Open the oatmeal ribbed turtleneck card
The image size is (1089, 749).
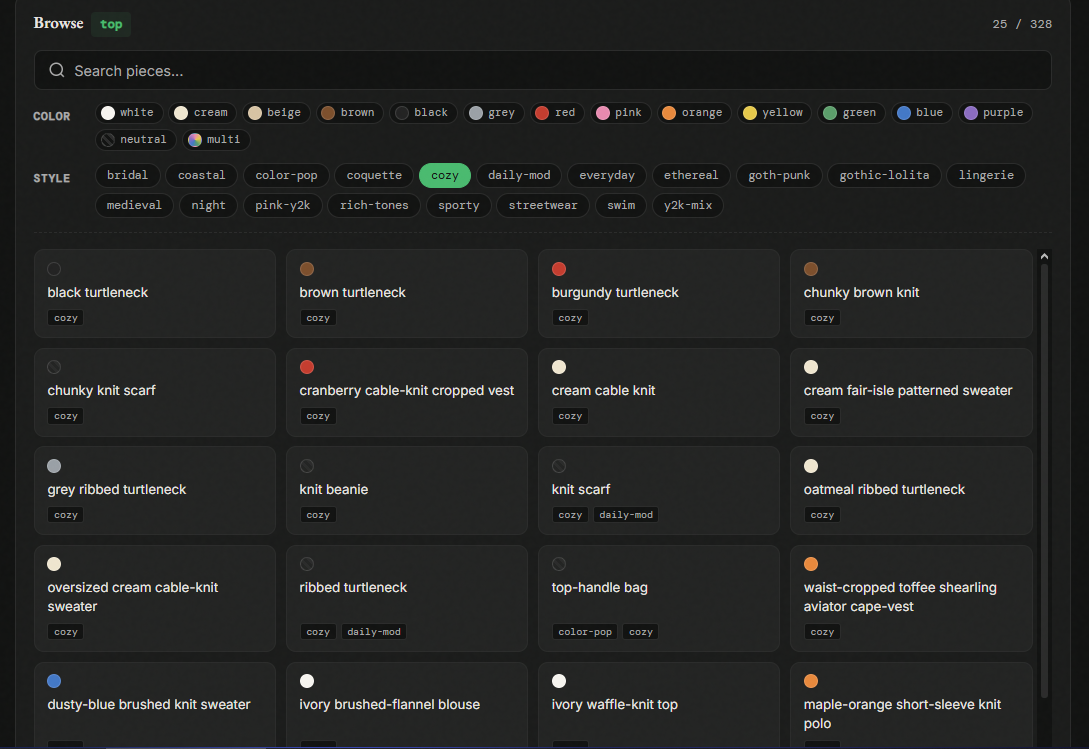pyautogui.click(x=911, y=491)
